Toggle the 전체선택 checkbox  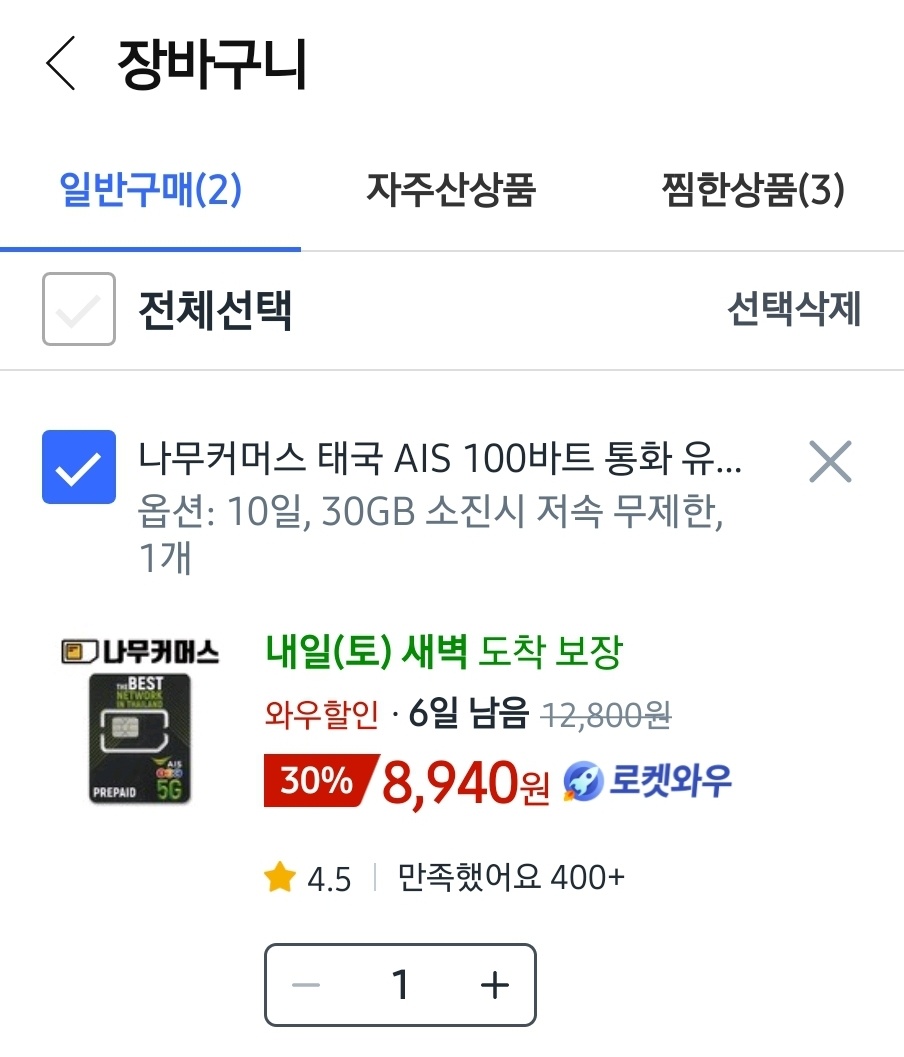[x=79, y=309]
